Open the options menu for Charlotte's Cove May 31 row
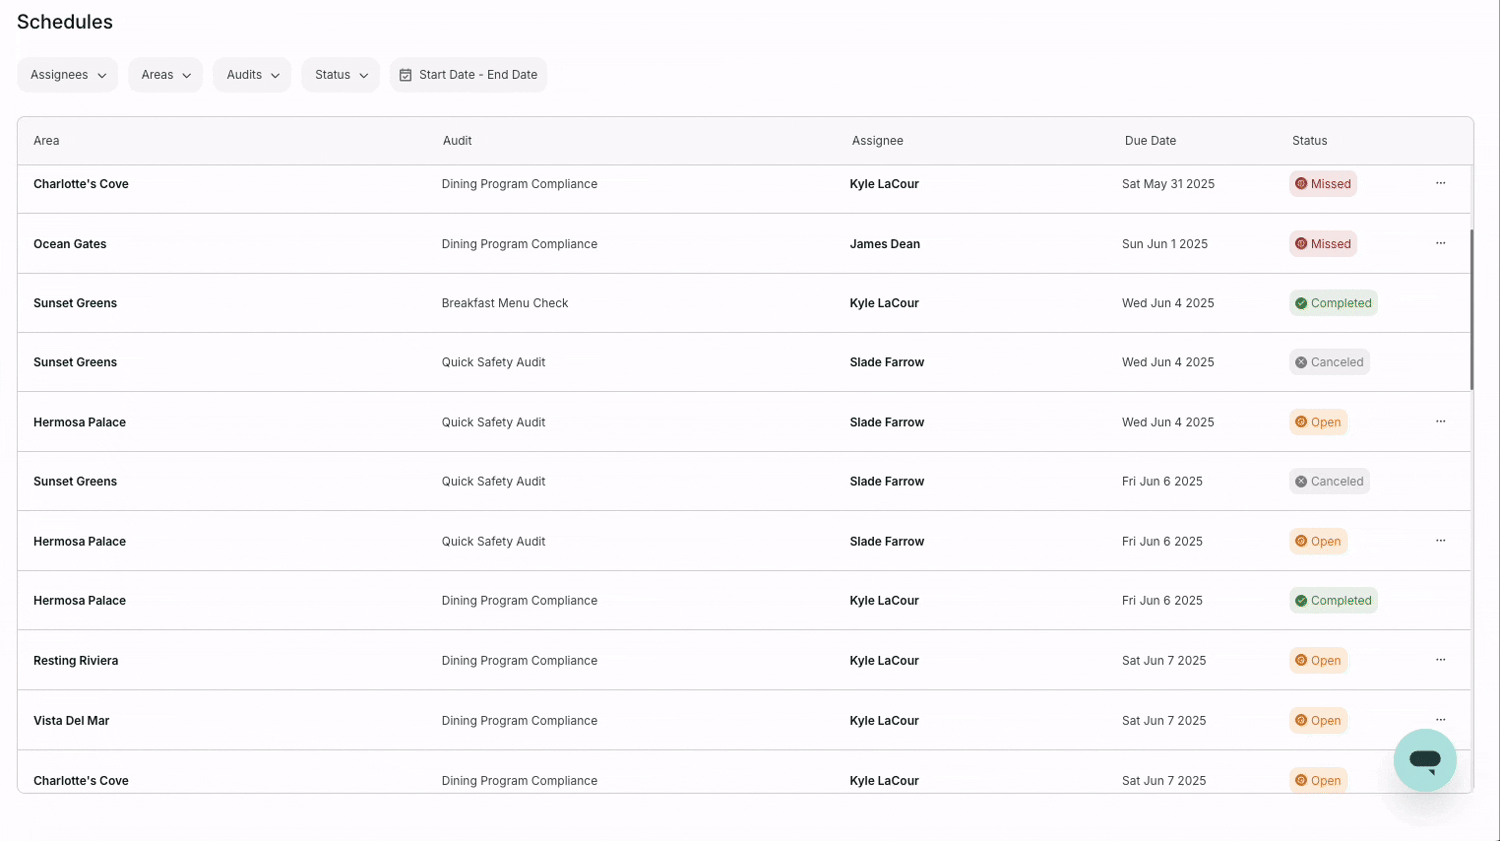 [1440, 183]
